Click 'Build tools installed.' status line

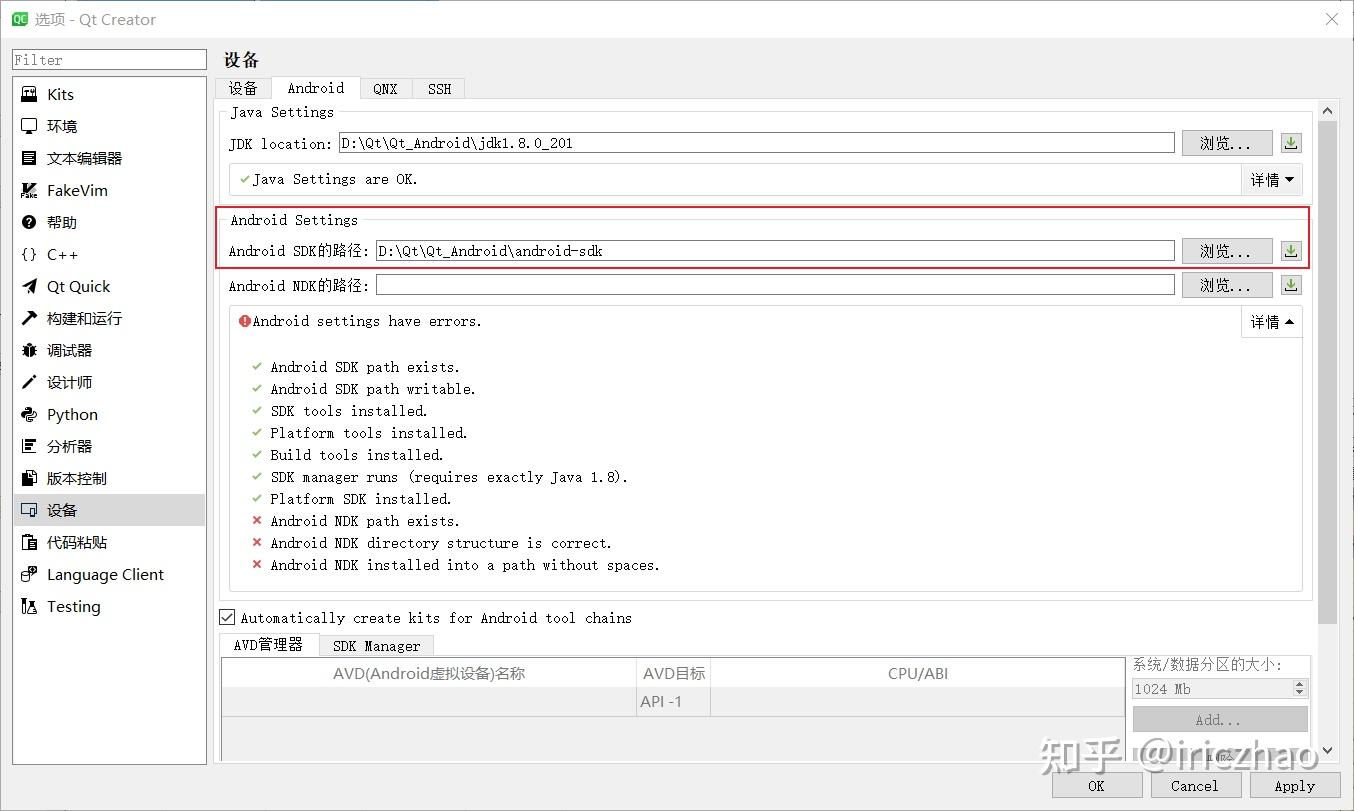(x=357, y=455)
